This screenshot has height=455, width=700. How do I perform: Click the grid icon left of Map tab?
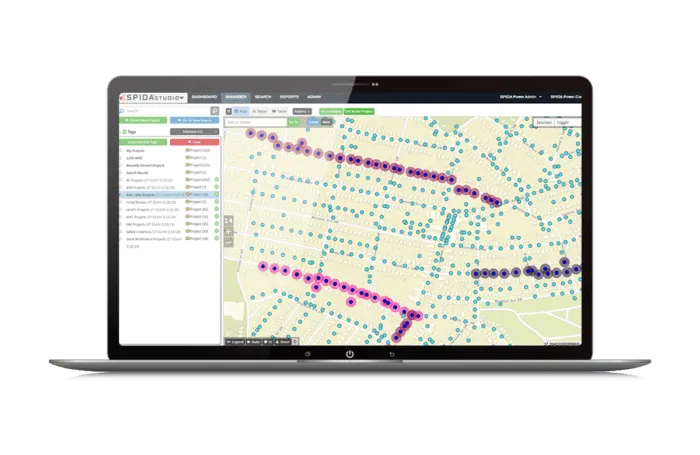pyautogui.click(x=229, y=110)
